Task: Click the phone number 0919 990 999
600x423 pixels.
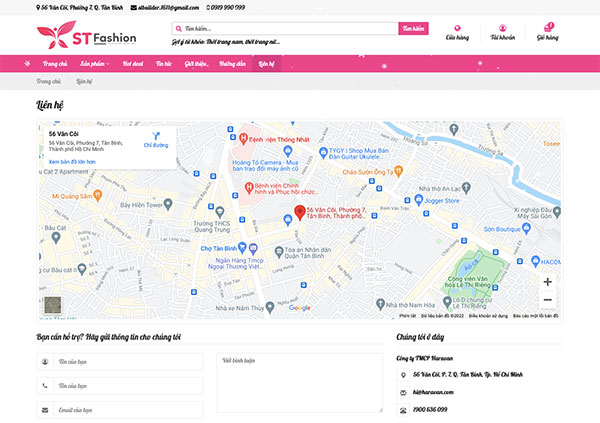Action: tap(228, 7)
